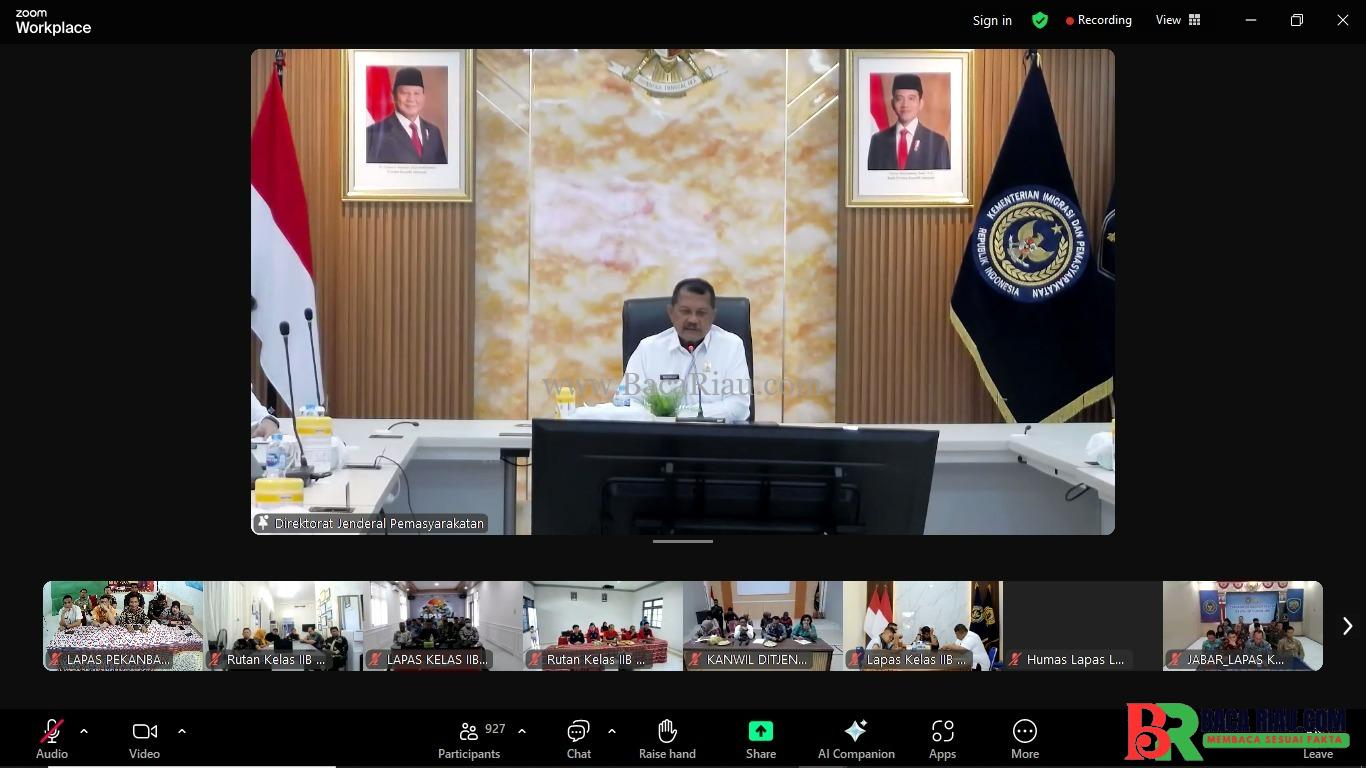Unmute the microphone Audio button
1366x768 pixels.
(x=52, y=738)
